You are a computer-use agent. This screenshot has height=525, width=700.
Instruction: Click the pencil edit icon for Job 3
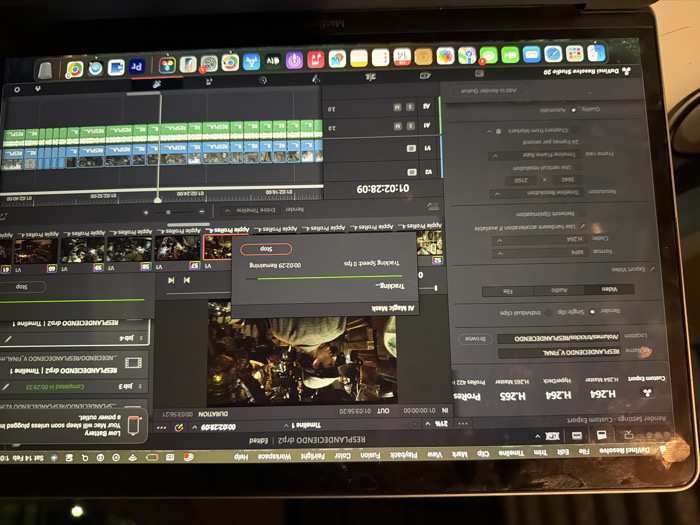[x=6, y=387]
